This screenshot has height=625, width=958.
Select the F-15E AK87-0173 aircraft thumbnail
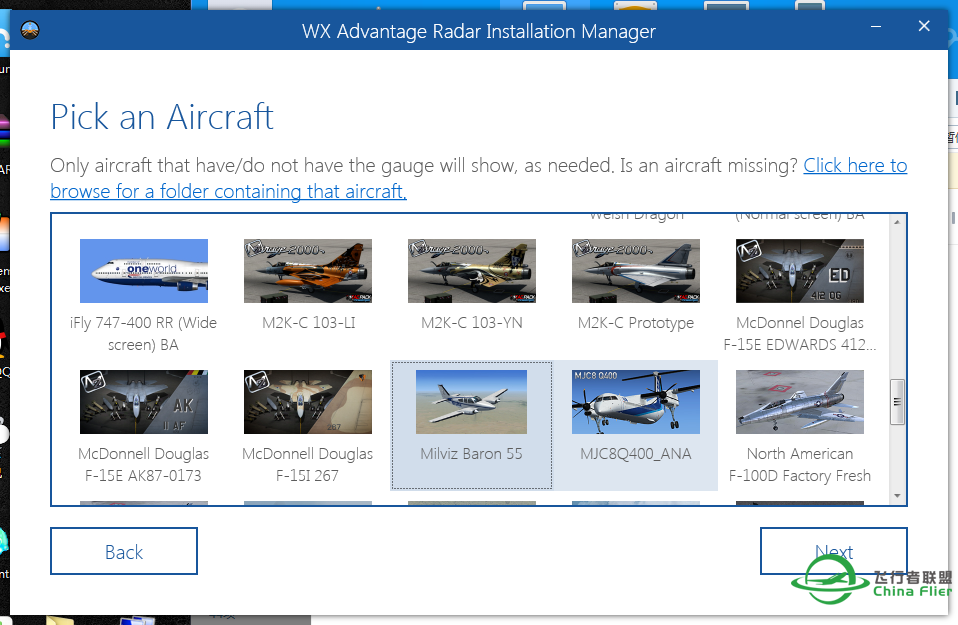pos(143,402)
